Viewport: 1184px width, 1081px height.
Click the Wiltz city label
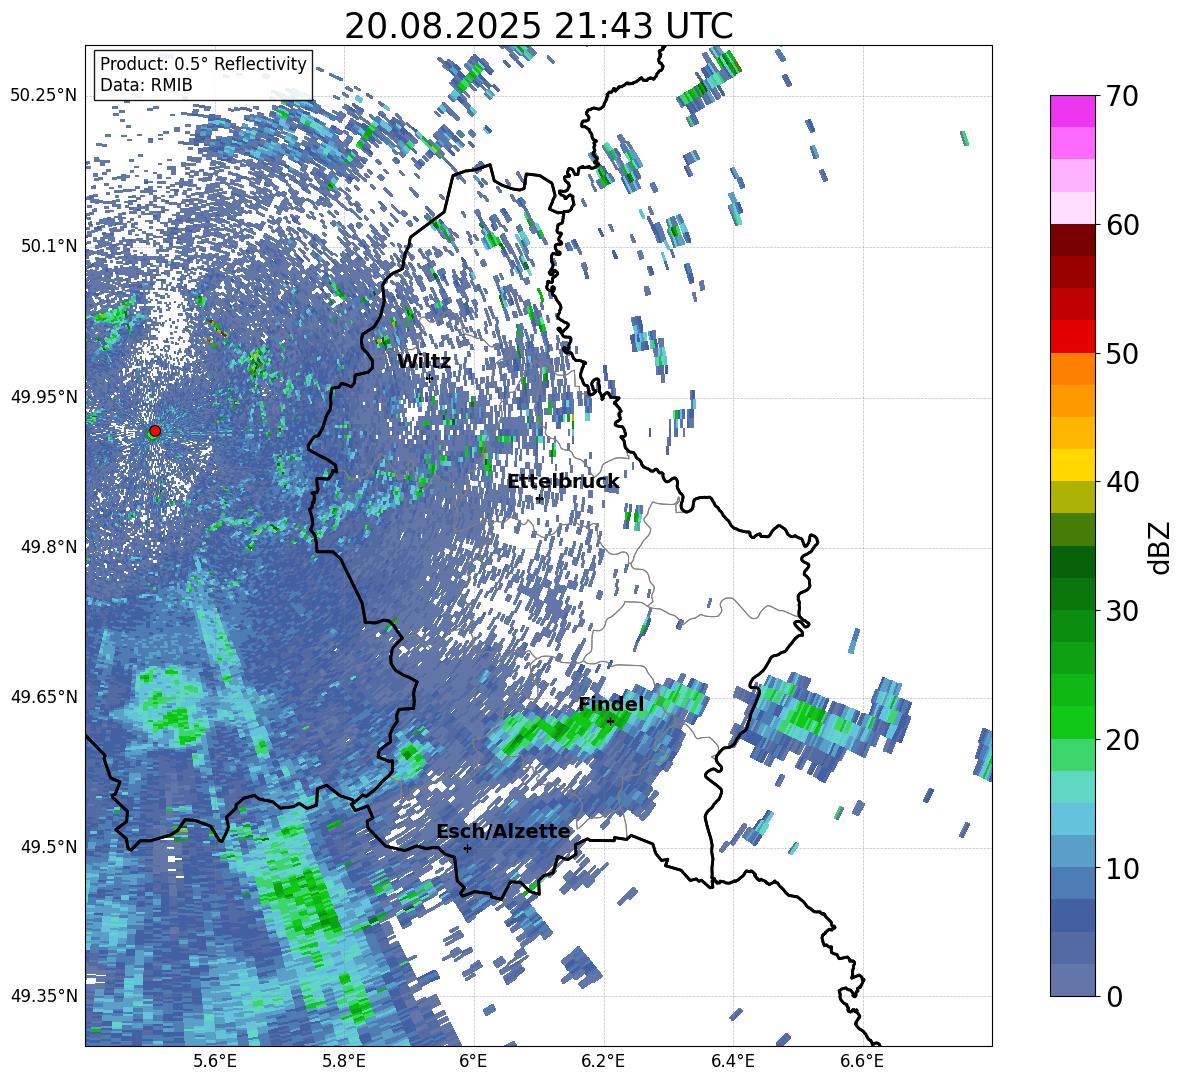424,362
